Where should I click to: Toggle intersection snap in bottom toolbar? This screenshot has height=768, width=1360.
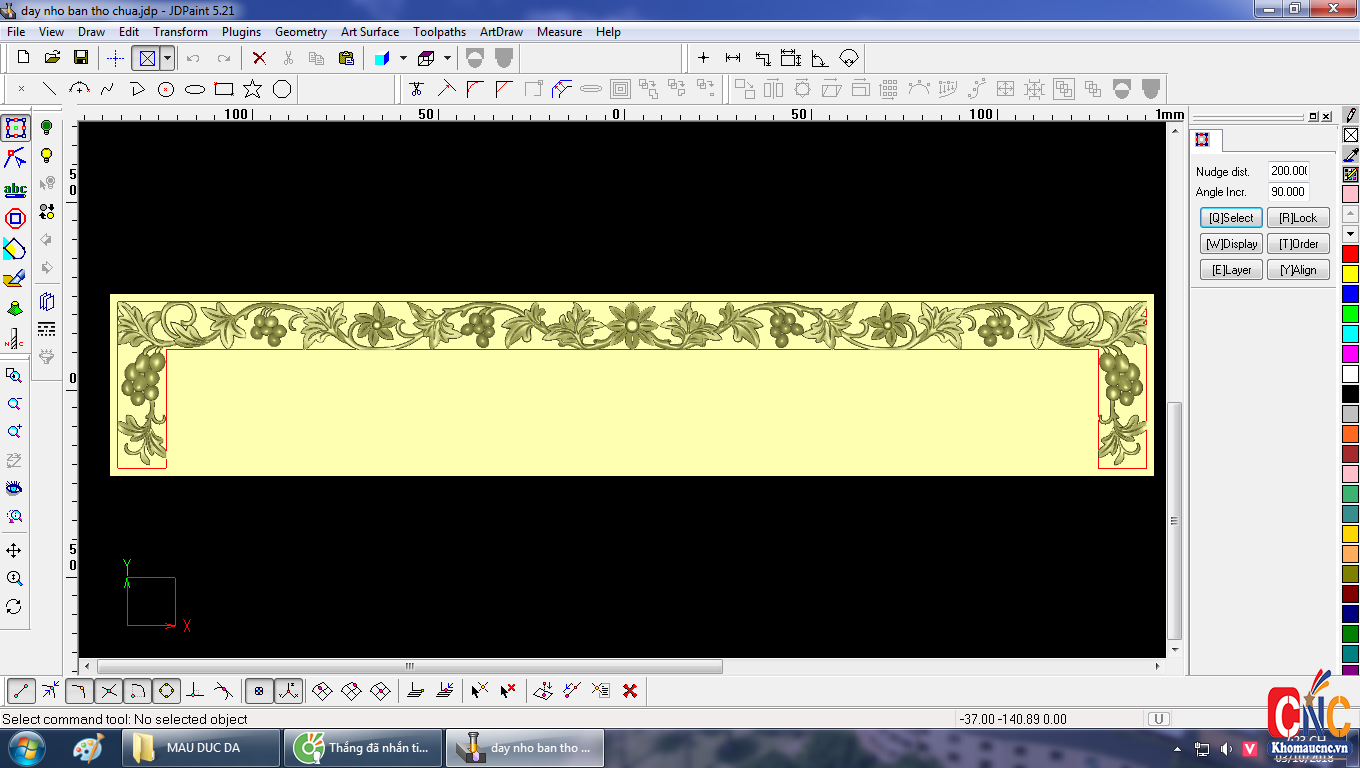pyautogui.click(x=109, y=690)
